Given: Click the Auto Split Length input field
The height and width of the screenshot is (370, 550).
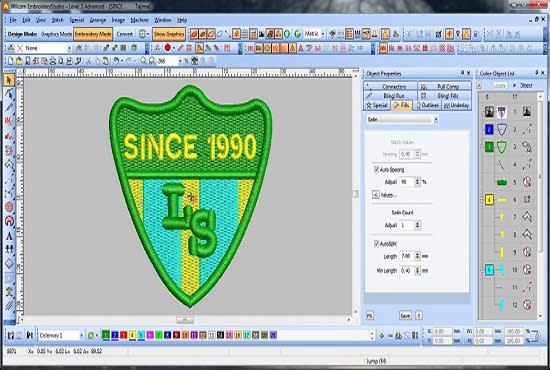Looking at the screenshot, I should tap(407, 256).
